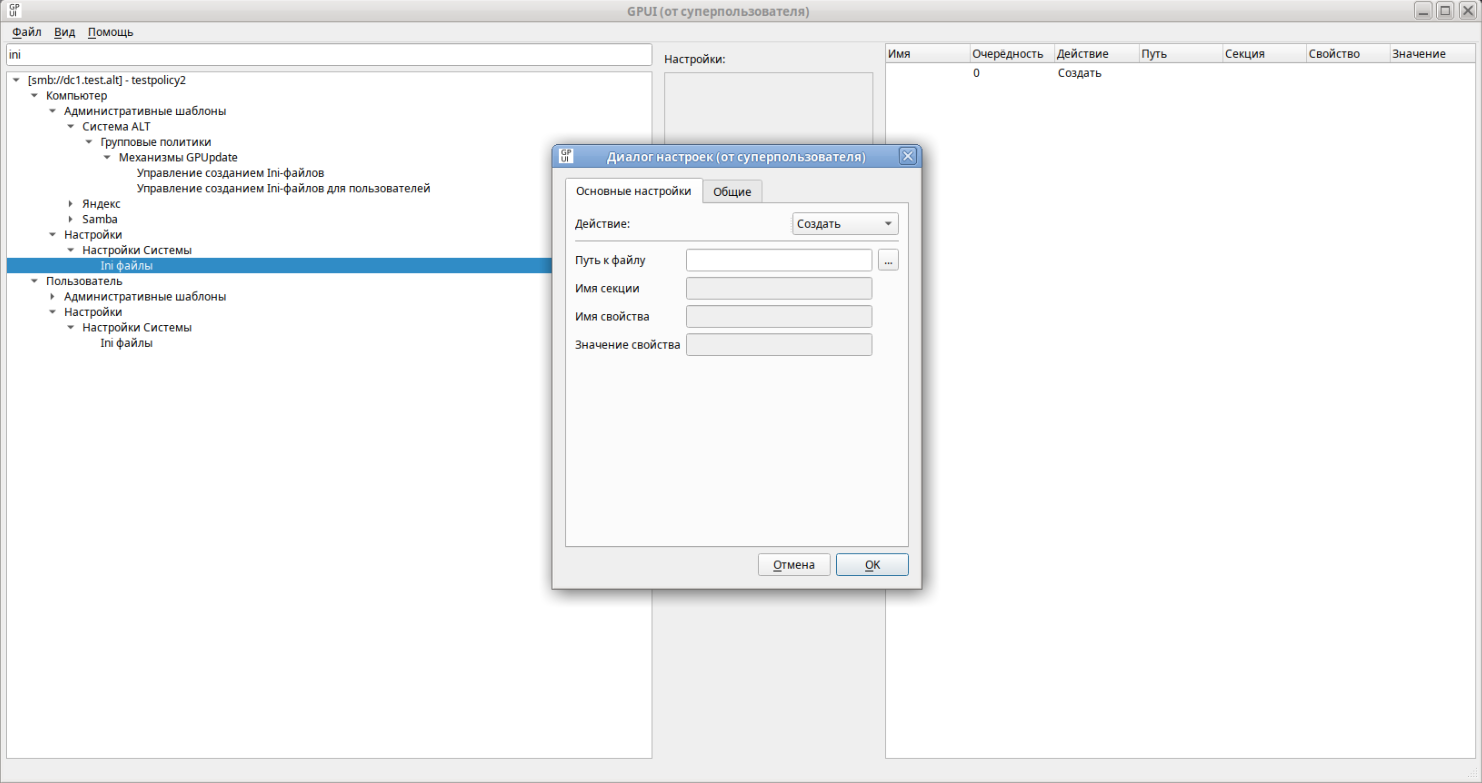Maximize the GPUI main window
This screenshot has height=783, width=1482.
(x=1445, y=11)
